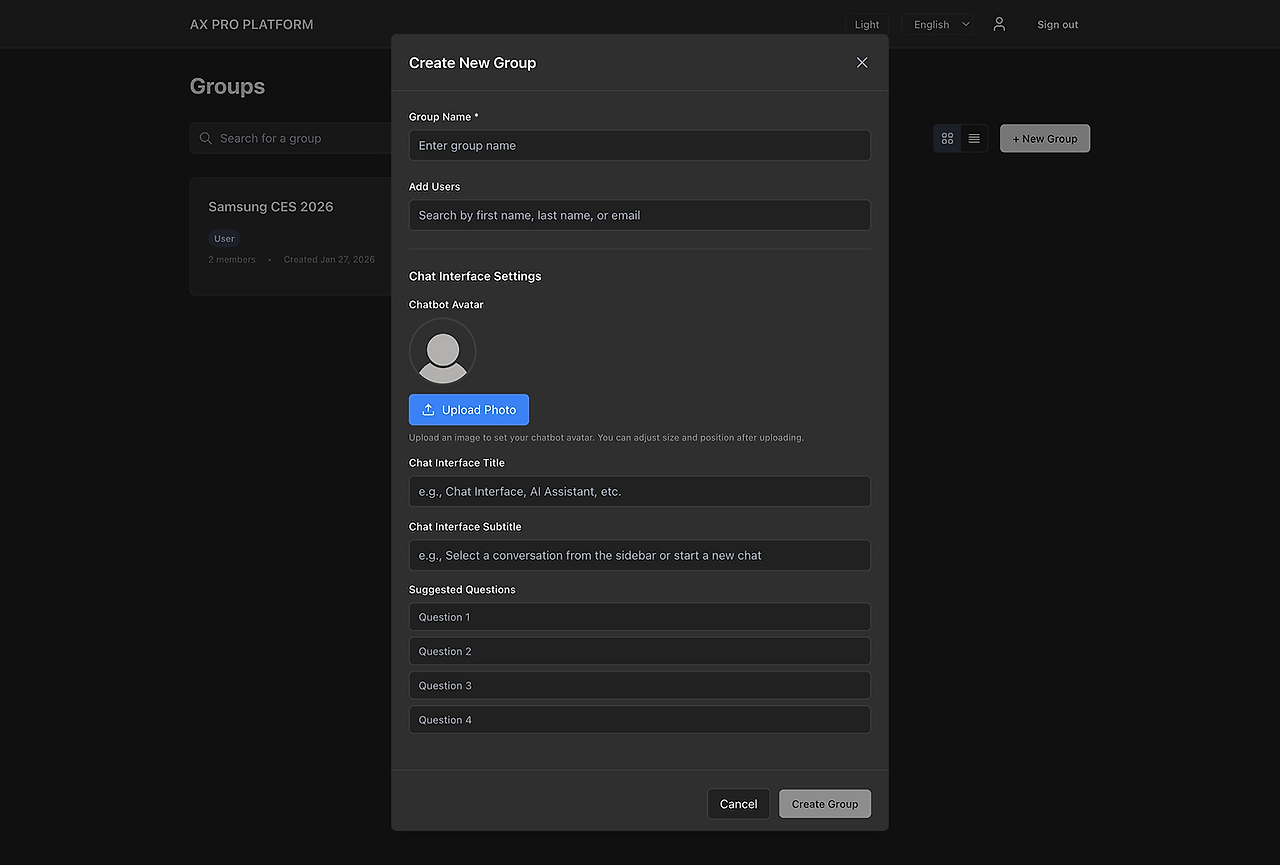Switch to grid view layout
This screenshot has height=865, width=1280.
tap(947, 138)
